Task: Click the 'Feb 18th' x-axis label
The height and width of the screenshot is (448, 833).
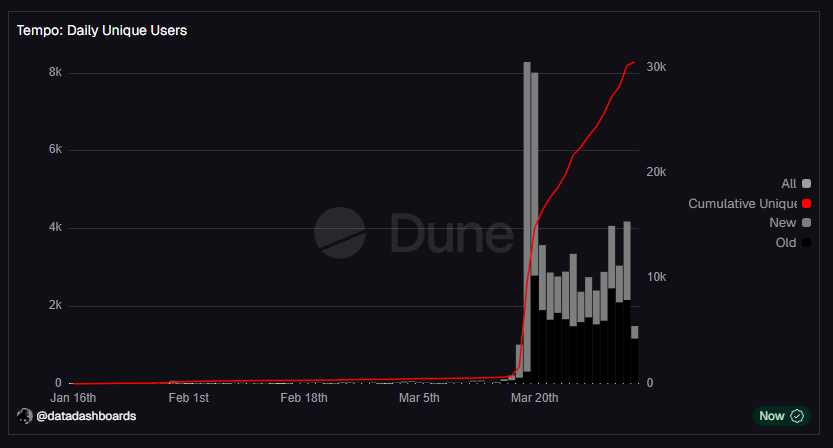Action: [x=304, y=398]
